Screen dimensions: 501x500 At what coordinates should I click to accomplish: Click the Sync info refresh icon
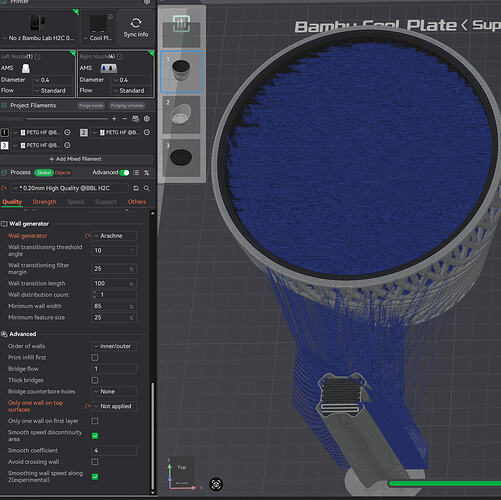(136, 23)
